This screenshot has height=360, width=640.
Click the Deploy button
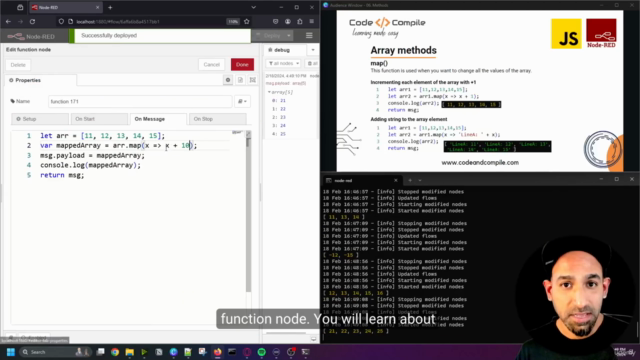[269, 36]
